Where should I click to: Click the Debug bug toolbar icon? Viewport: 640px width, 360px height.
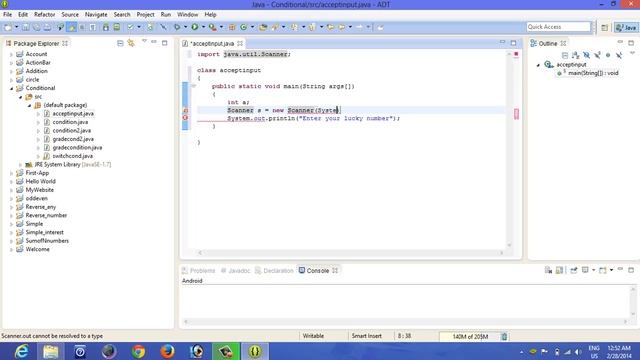(x=177, y=27)
